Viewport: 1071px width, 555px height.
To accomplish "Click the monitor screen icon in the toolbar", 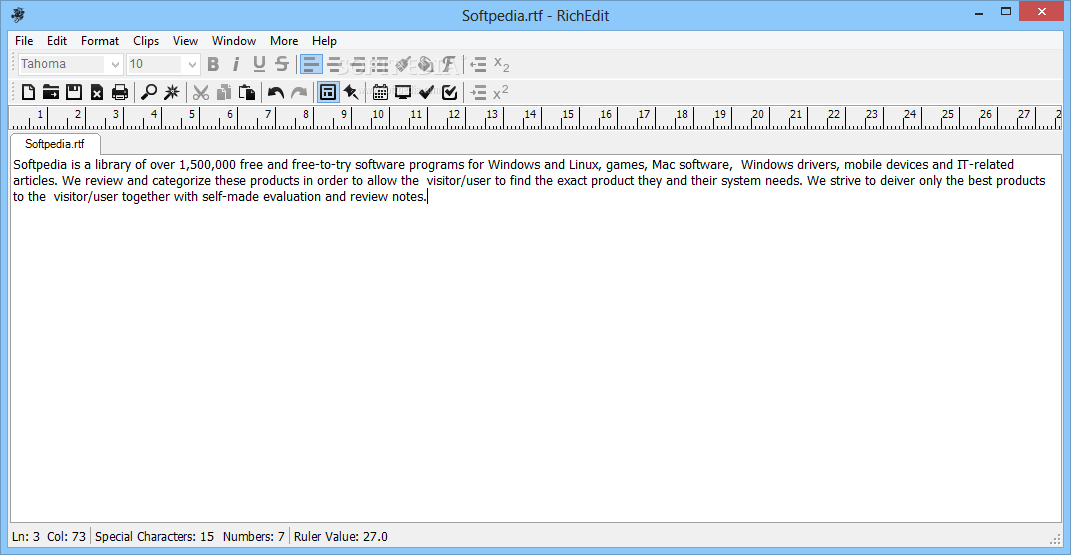I will tap(404, 92).
